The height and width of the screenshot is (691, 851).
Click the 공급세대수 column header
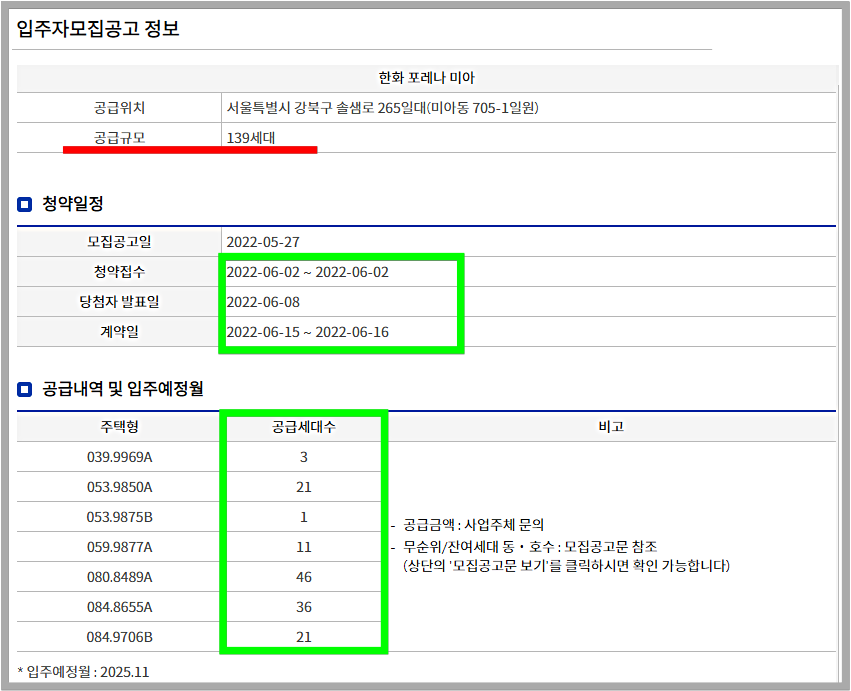pos(303,427)
